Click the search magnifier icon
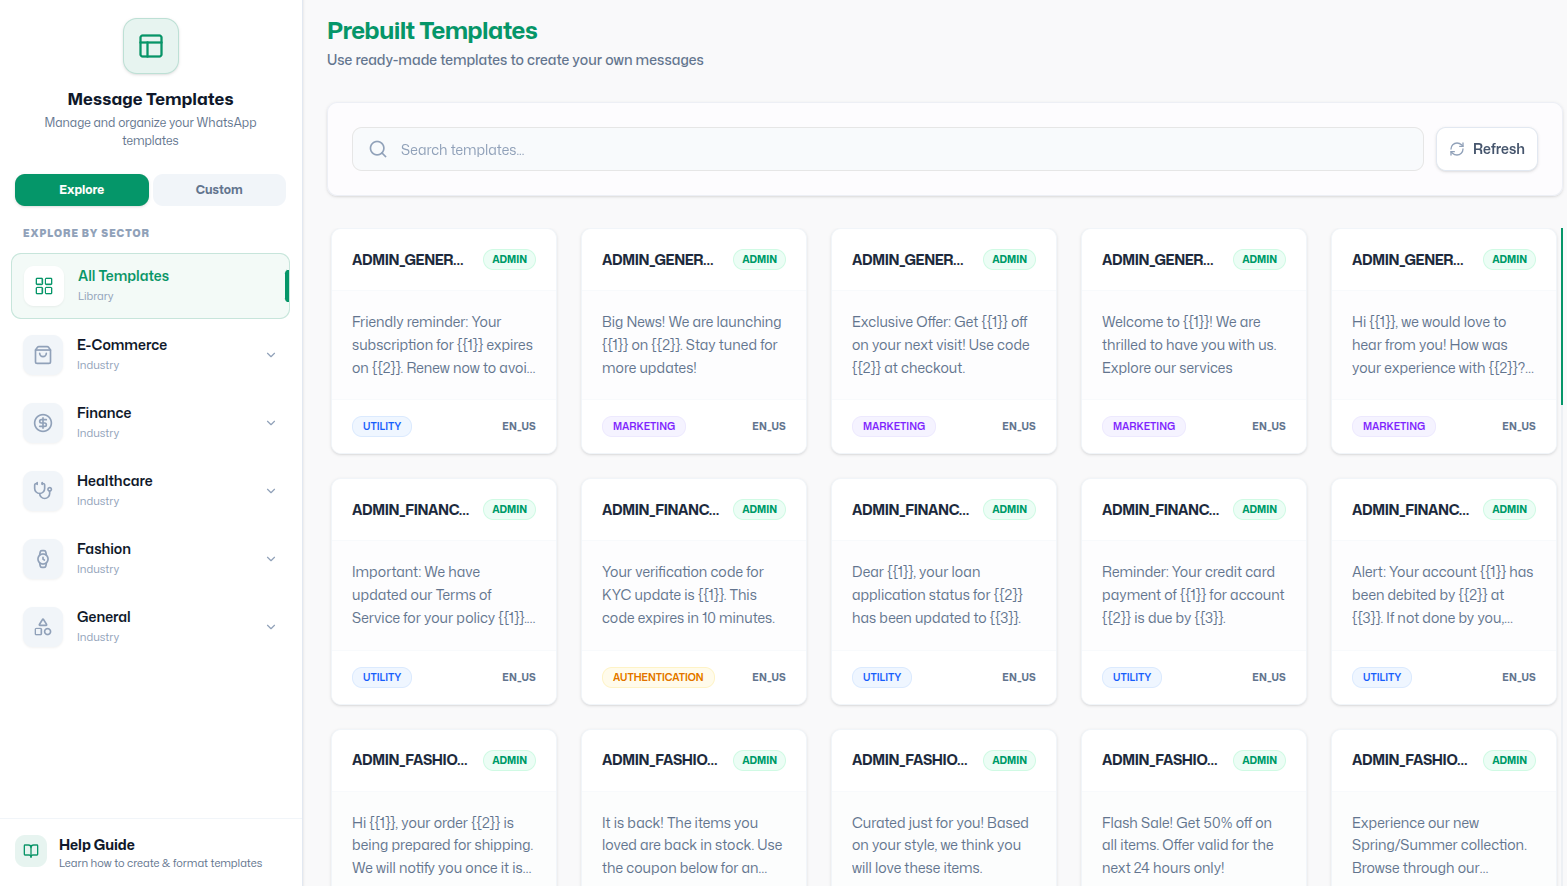1567x886 pixels. [378, 149]
